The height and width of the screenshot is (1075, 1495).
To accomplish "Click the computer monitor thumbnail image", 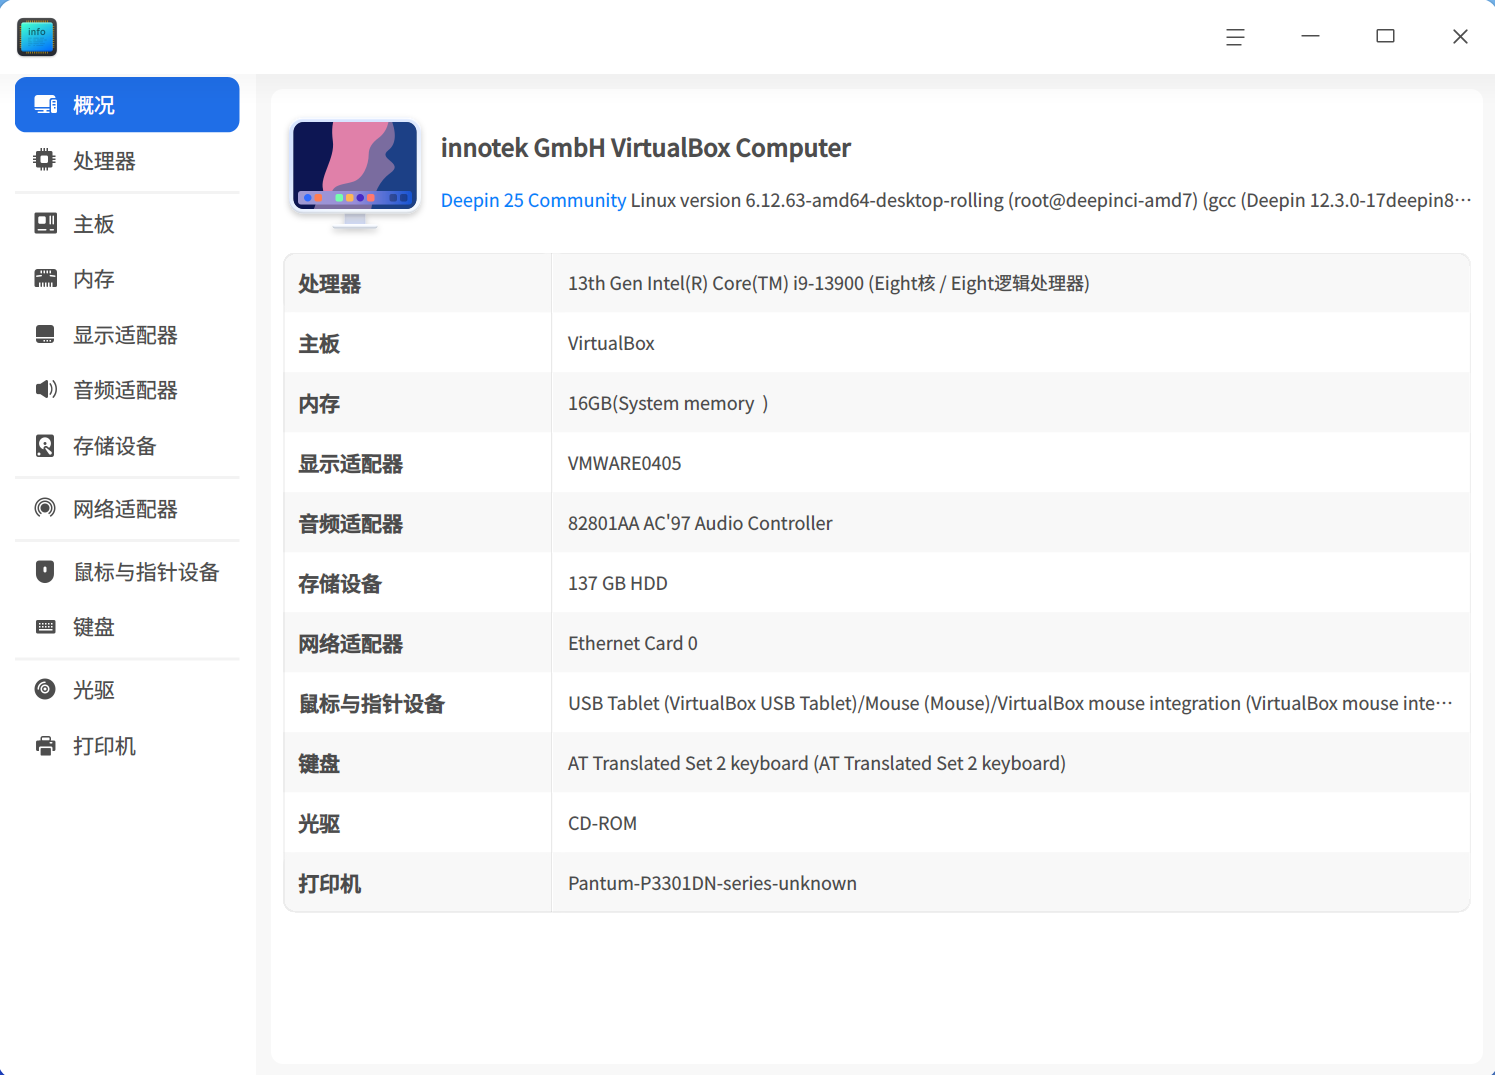I will click(x=355, y=175).
